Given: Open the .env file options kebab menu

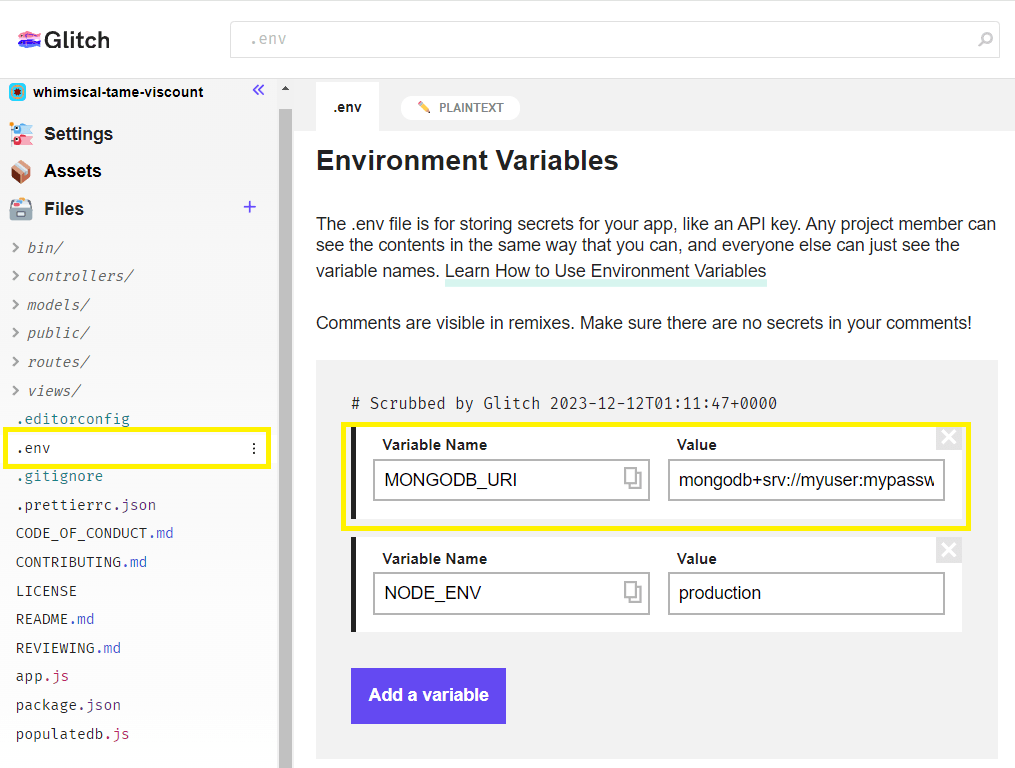Looking at the screenshot, I should (x=254, y=448).
